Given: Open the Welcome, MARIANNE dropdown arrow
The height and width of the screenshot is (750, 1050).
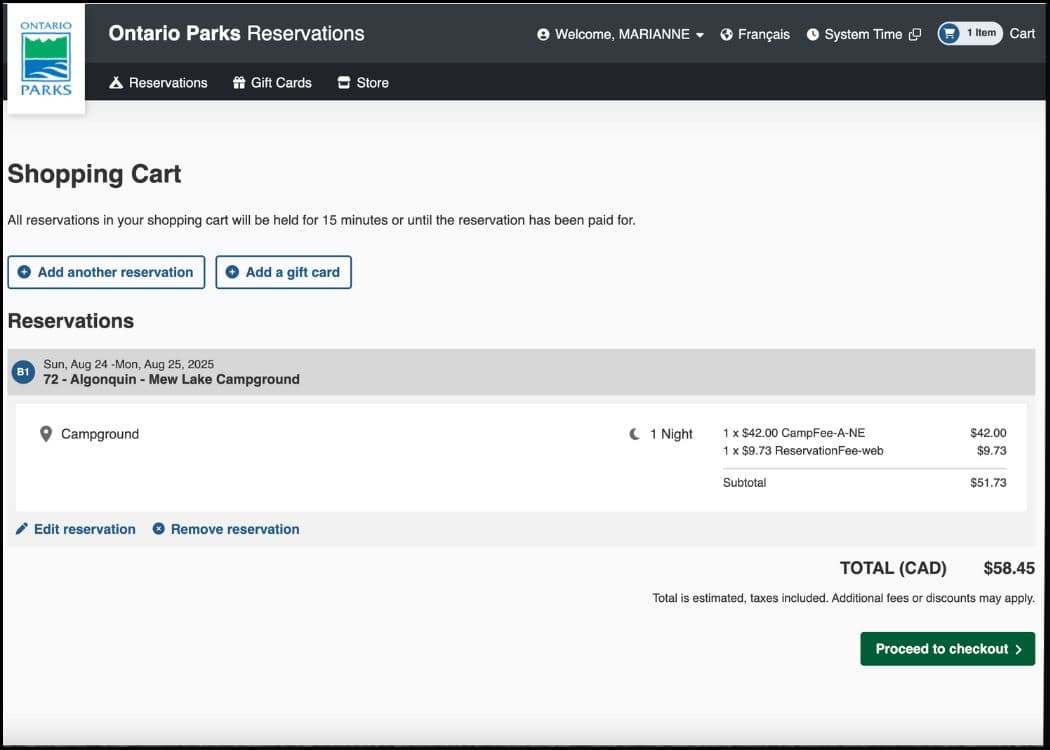Looking at the screenshot, I should coord(700,35).
